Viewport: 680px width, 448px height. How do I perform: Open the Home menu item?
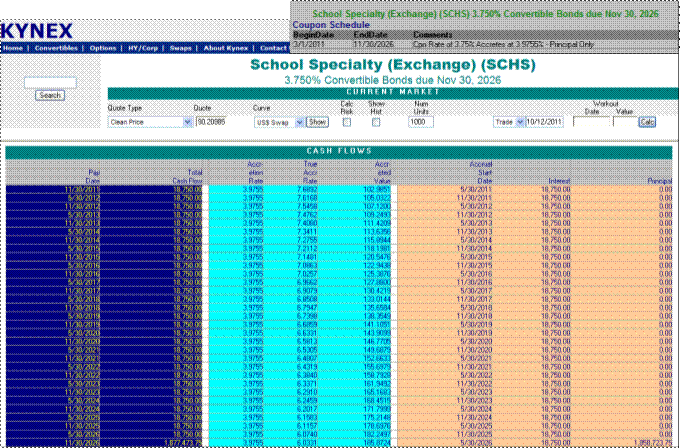pyautogui.click(x=13, y=48)
